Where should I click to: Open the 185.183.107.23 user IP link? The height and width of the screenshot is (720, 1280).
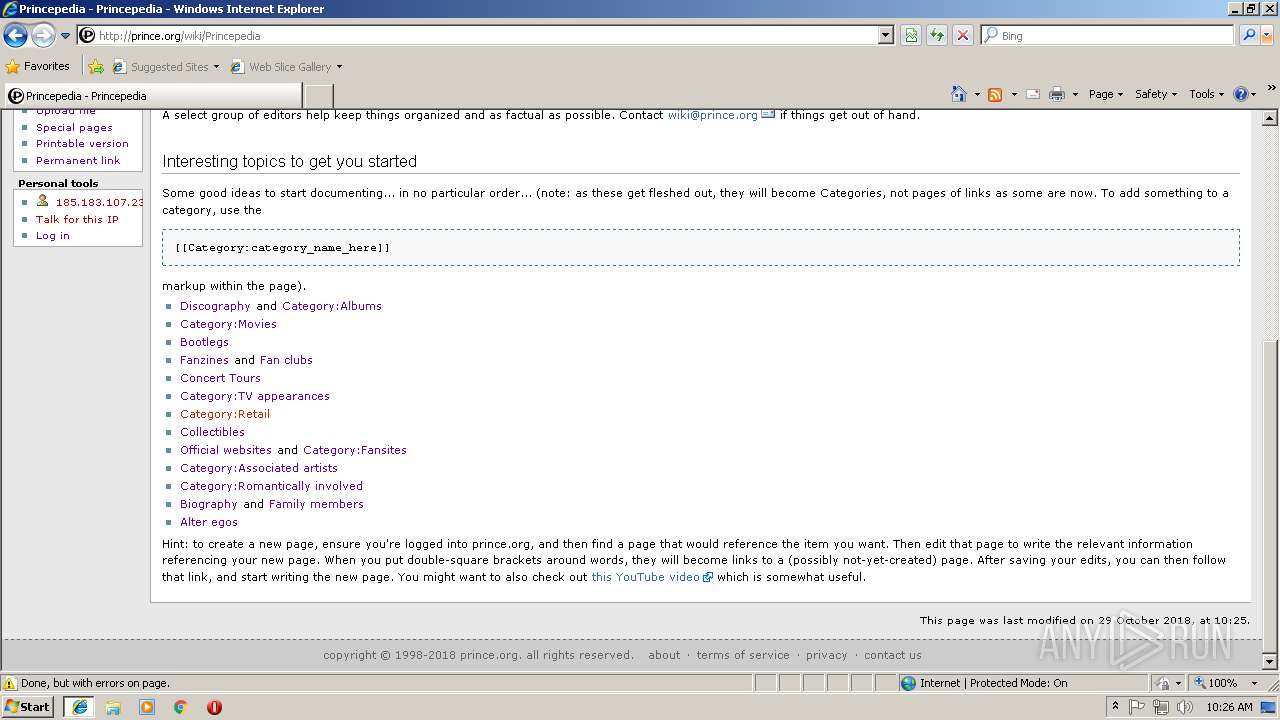tap(99, 202)
